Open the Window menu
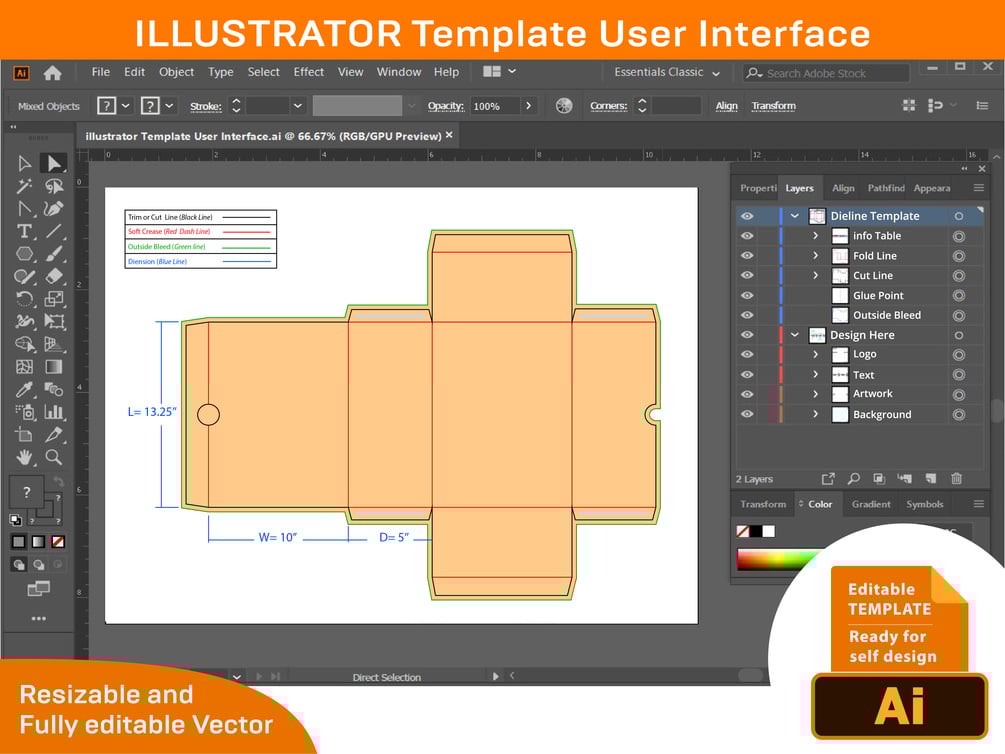1005x754 pixels. pos(399,72)
